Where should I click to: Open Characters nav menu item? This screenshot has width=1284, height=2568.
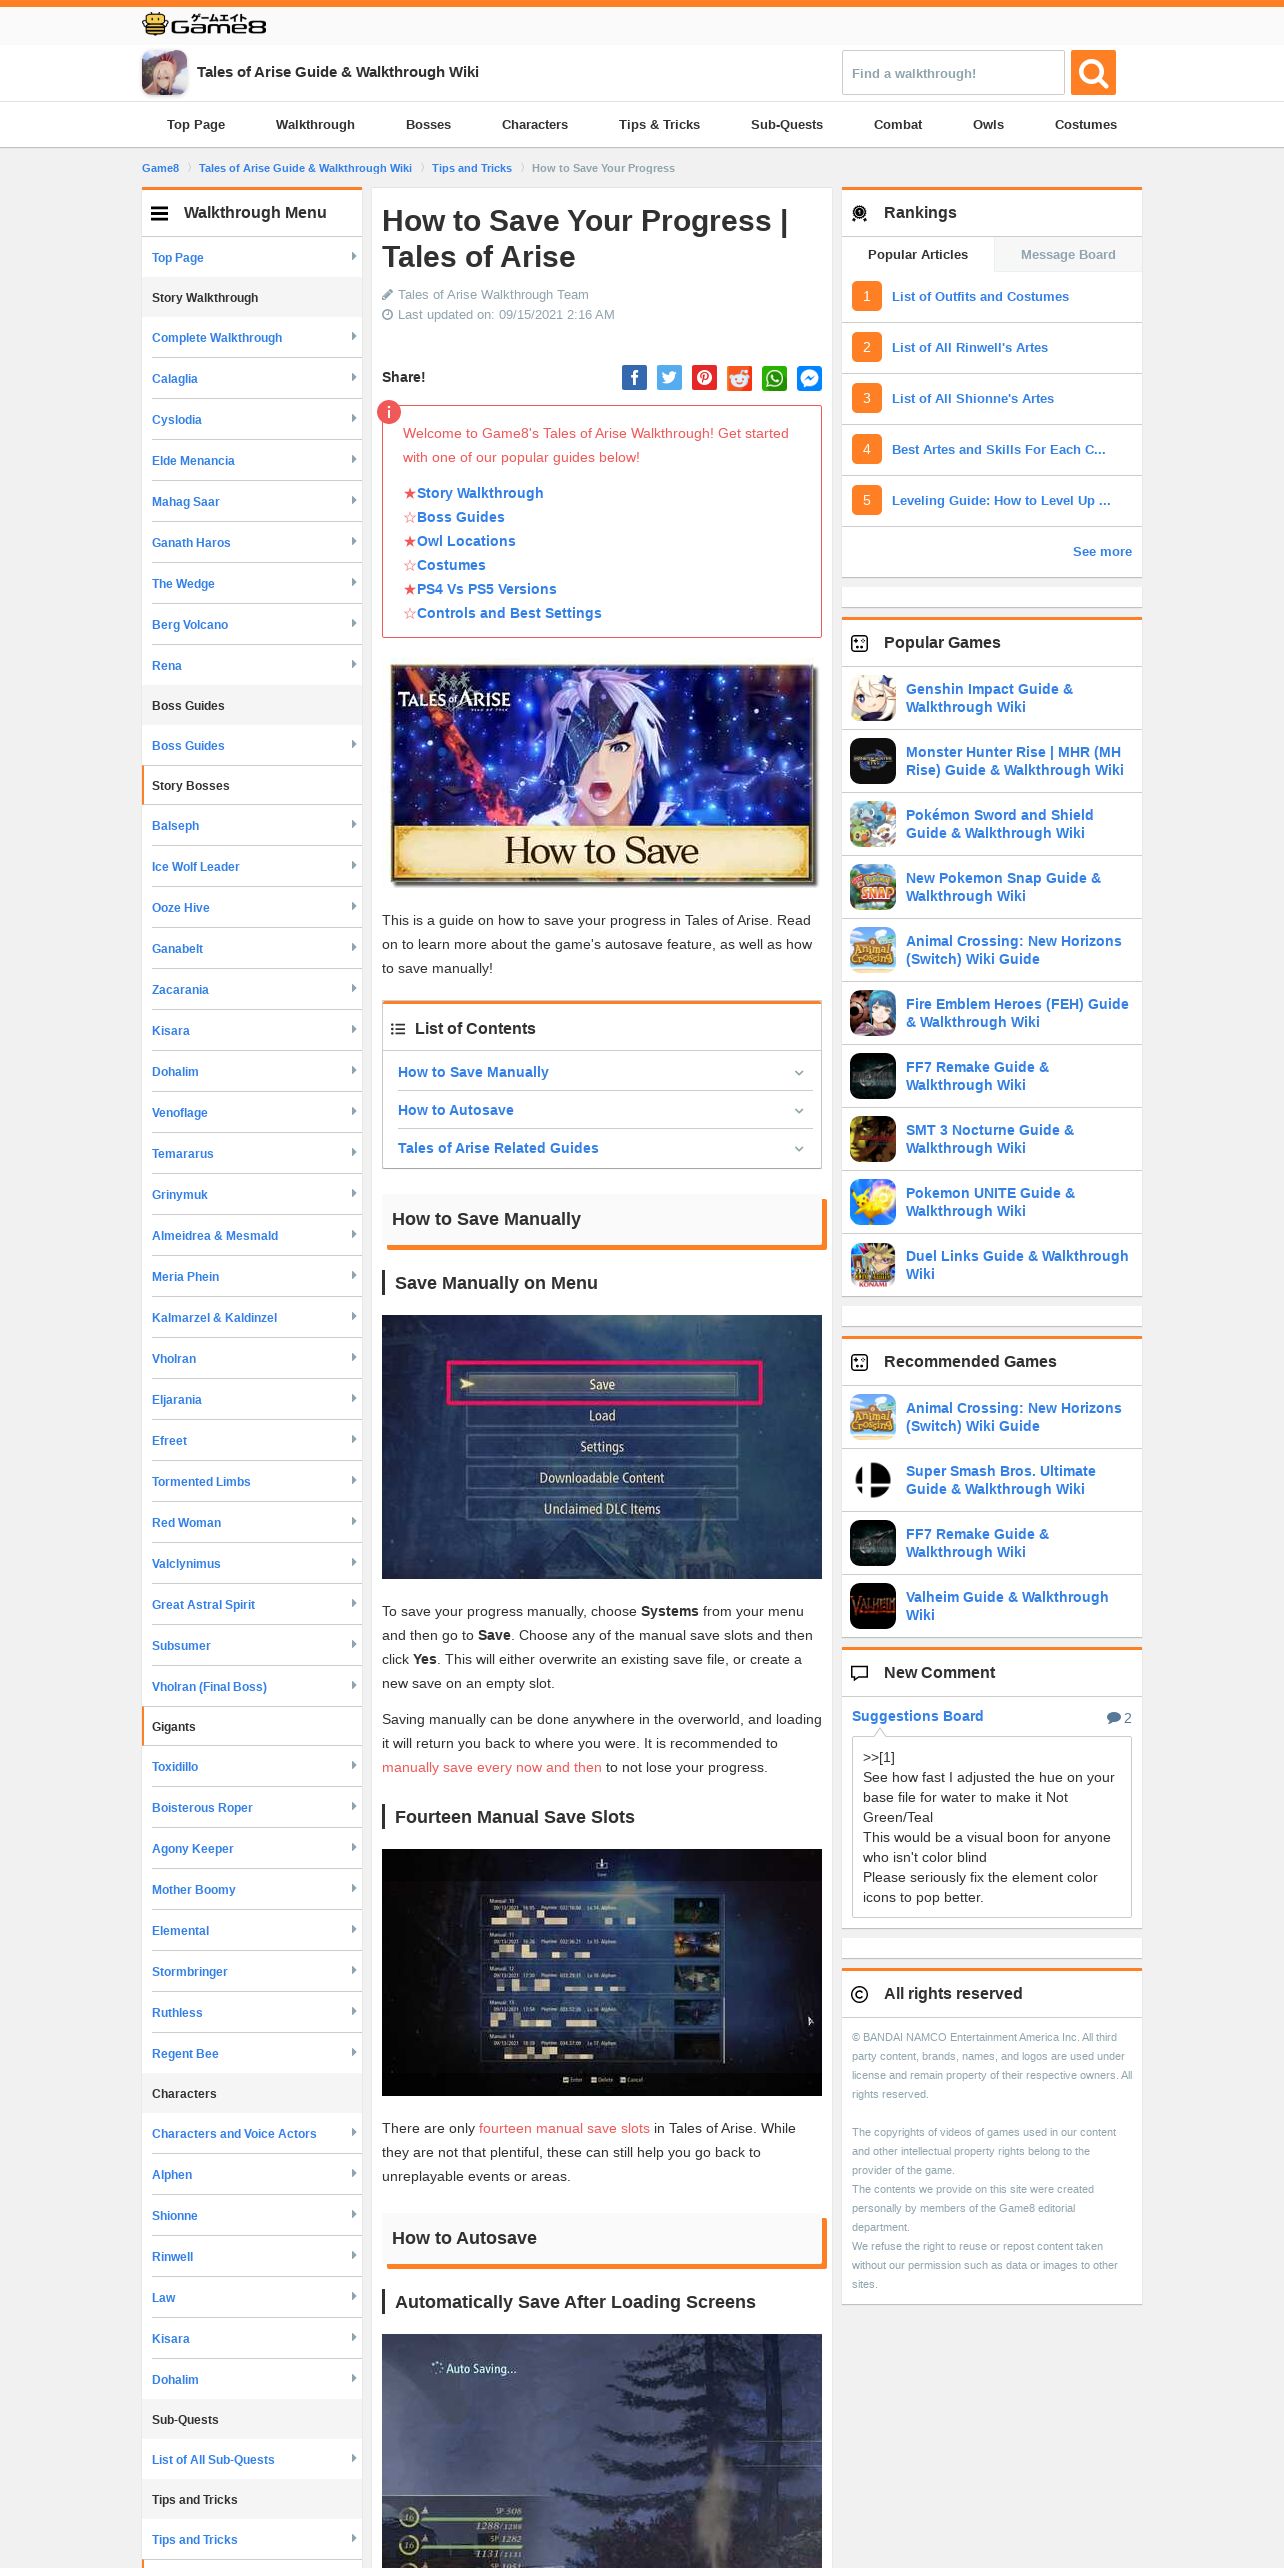535,125
